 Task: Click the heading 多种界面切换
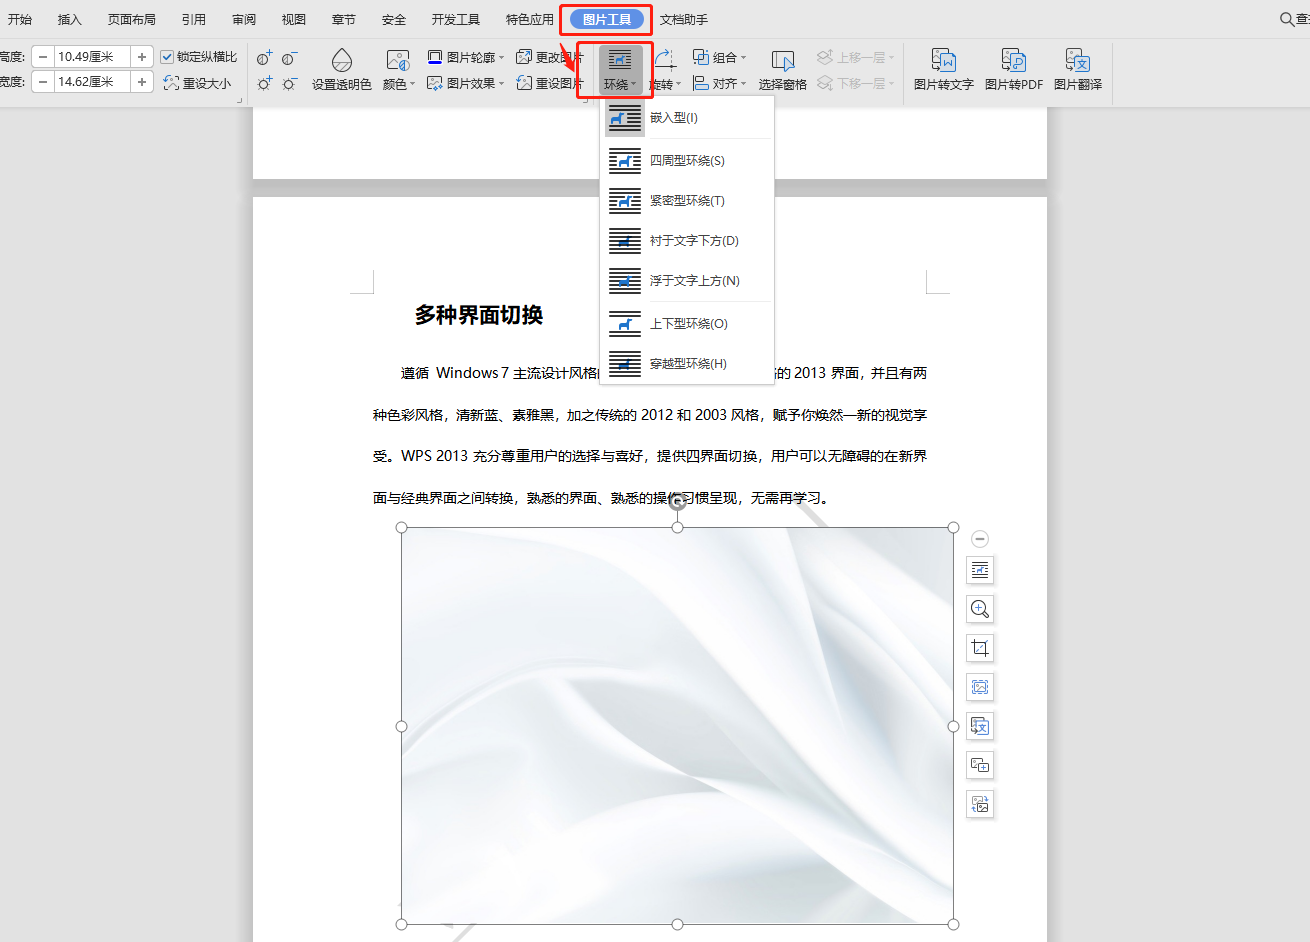click(x=479, y=315)
